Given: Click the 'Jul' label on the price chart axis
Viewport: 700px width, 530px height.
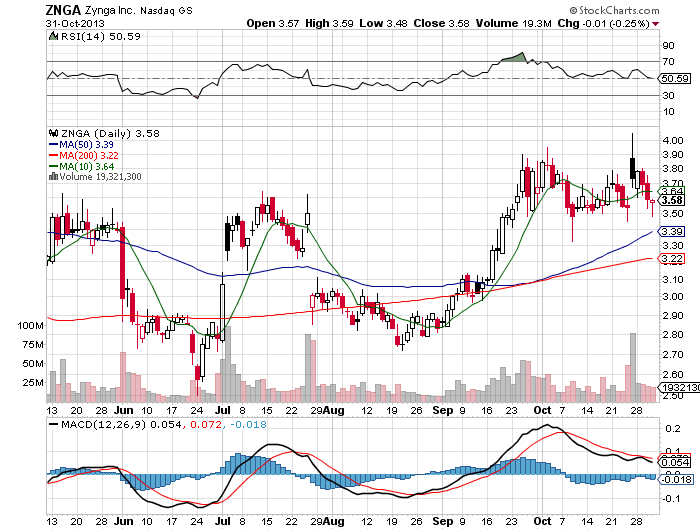Looking at the screenshot, I should click(223, 410).
